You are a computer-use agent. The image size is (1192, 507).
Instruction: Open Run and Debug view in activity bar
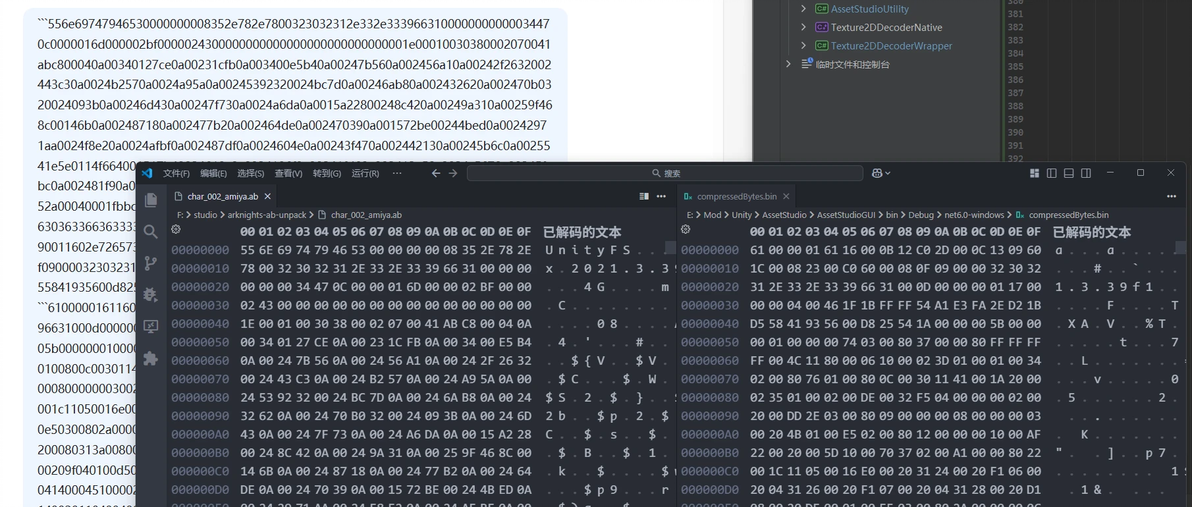pos(151,295)
